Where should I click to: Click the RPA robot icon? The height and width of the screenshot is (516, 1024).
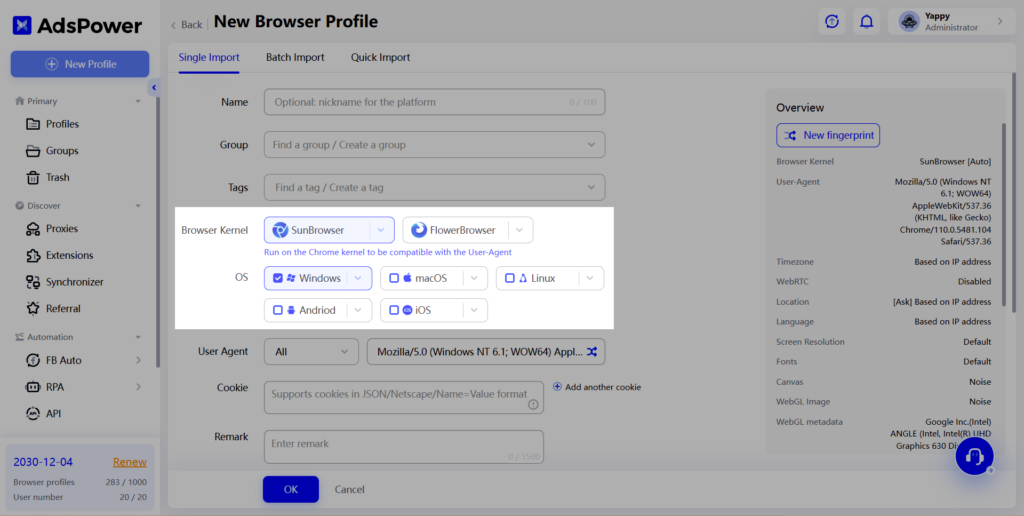[x=33, y=387]
